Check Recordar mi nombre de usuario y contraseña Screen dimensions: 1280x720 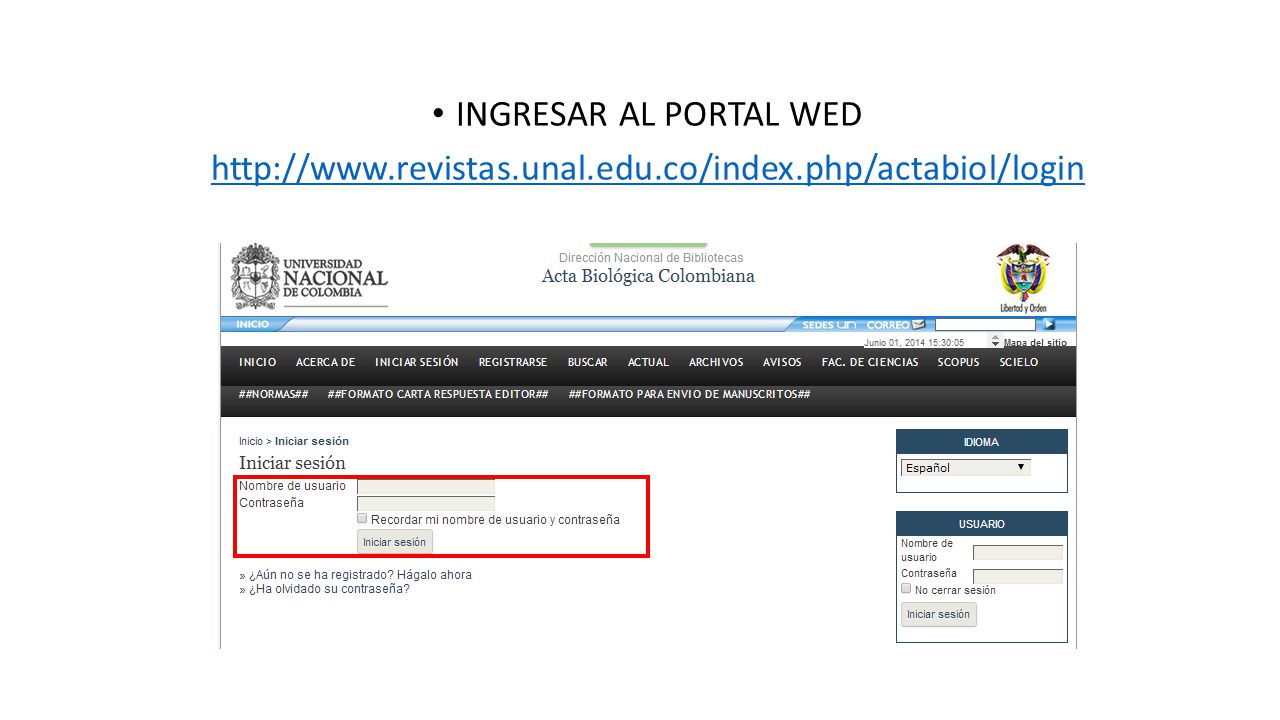(x=362, y=519)
